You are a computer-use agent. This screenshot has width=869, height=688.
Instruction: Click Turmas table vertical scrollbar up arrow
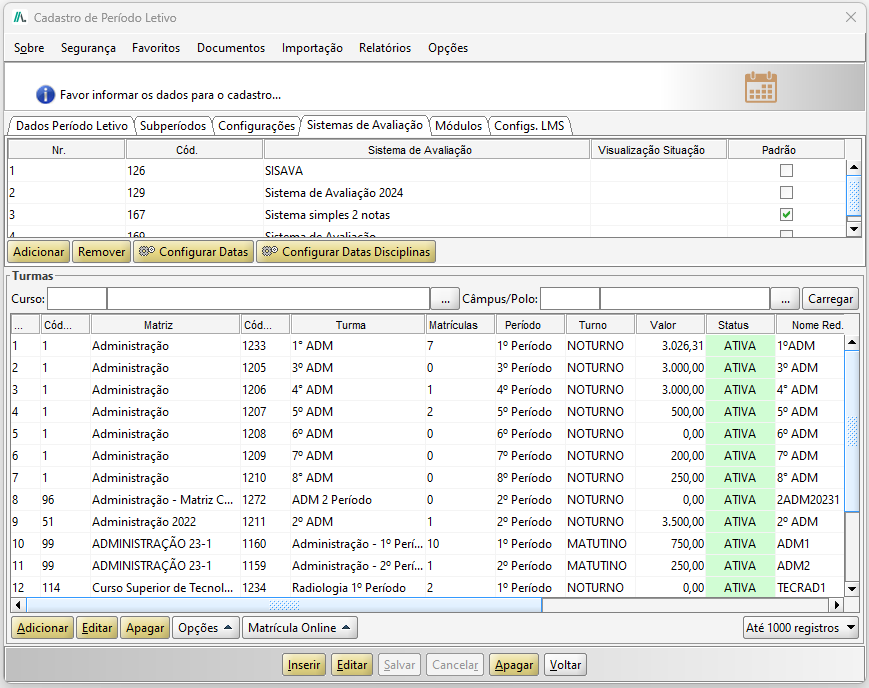852,343
